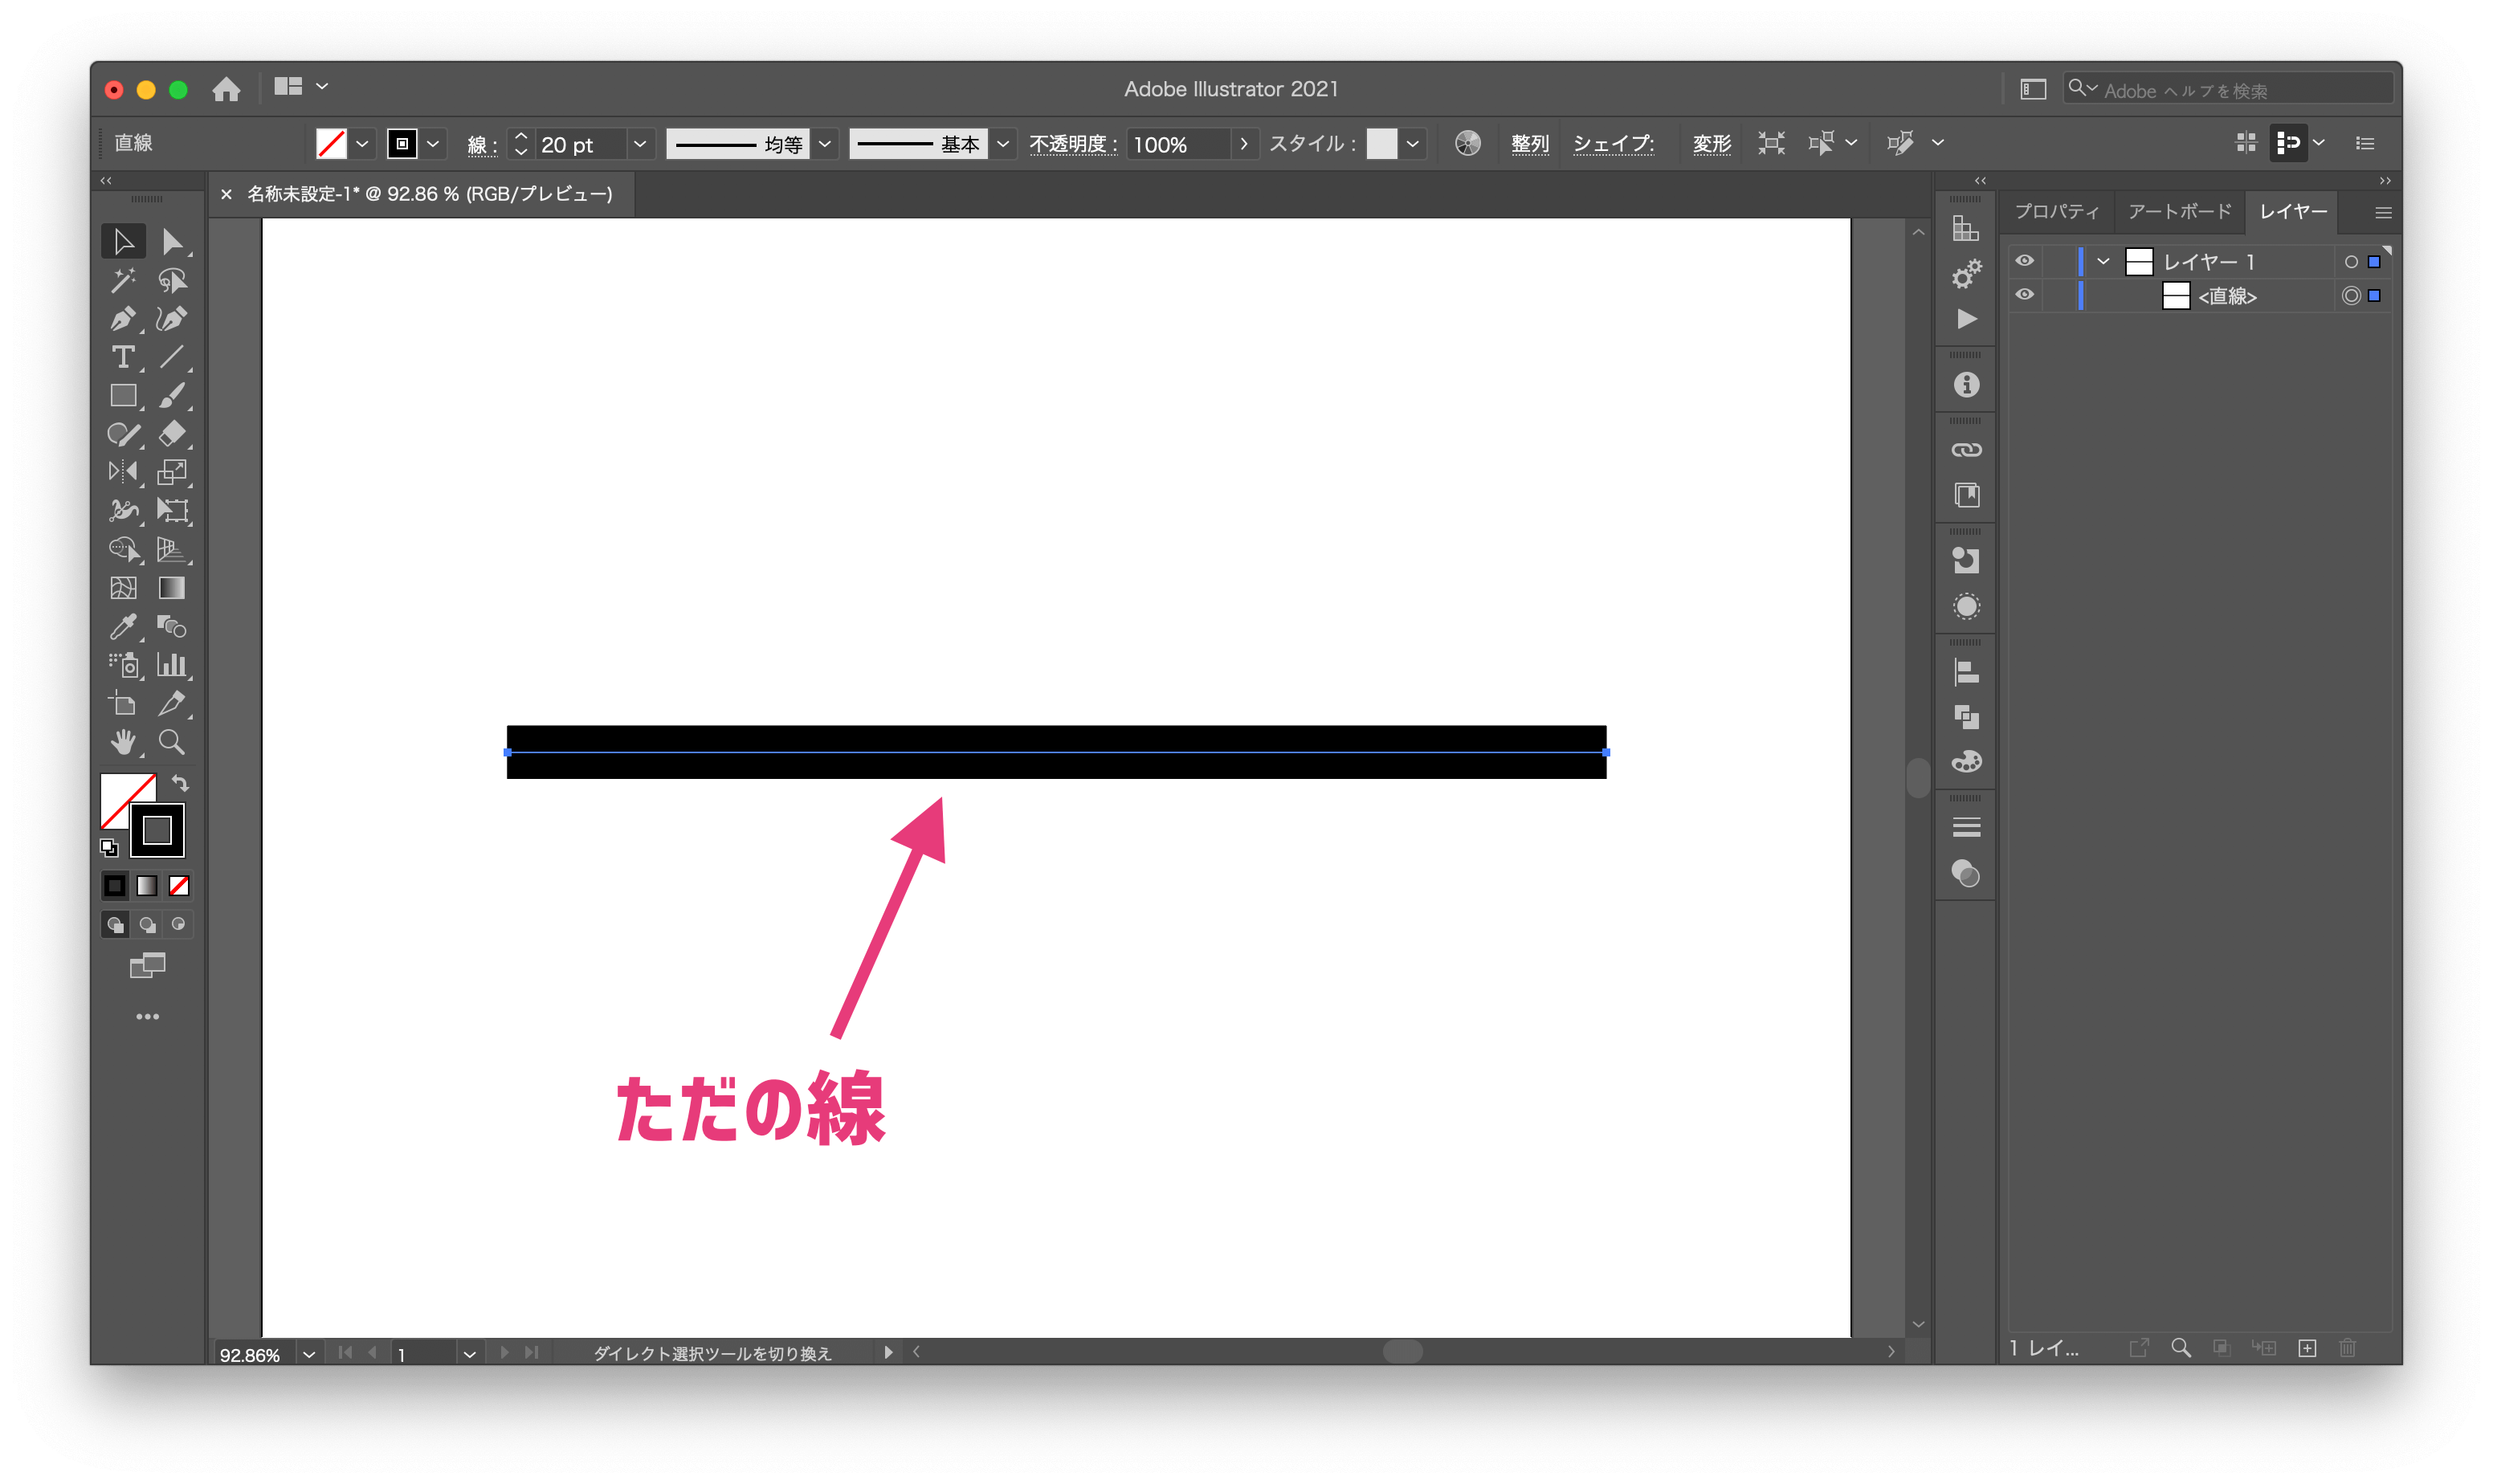Open the Edit Toolbar ellipsis
This screenshot has width=2493, height=1484.
tap(147, 1017)
